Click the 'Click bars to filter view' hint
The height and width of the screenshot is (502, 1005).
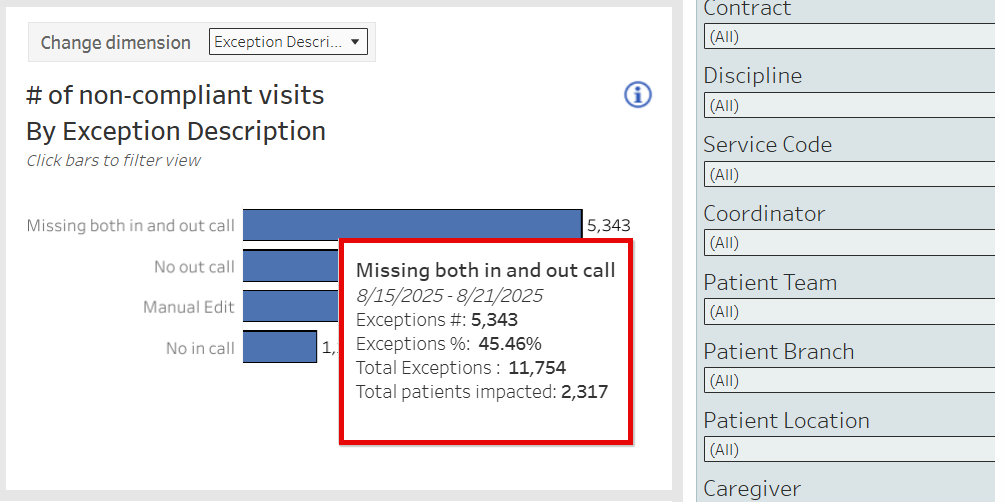coord(113,160)
